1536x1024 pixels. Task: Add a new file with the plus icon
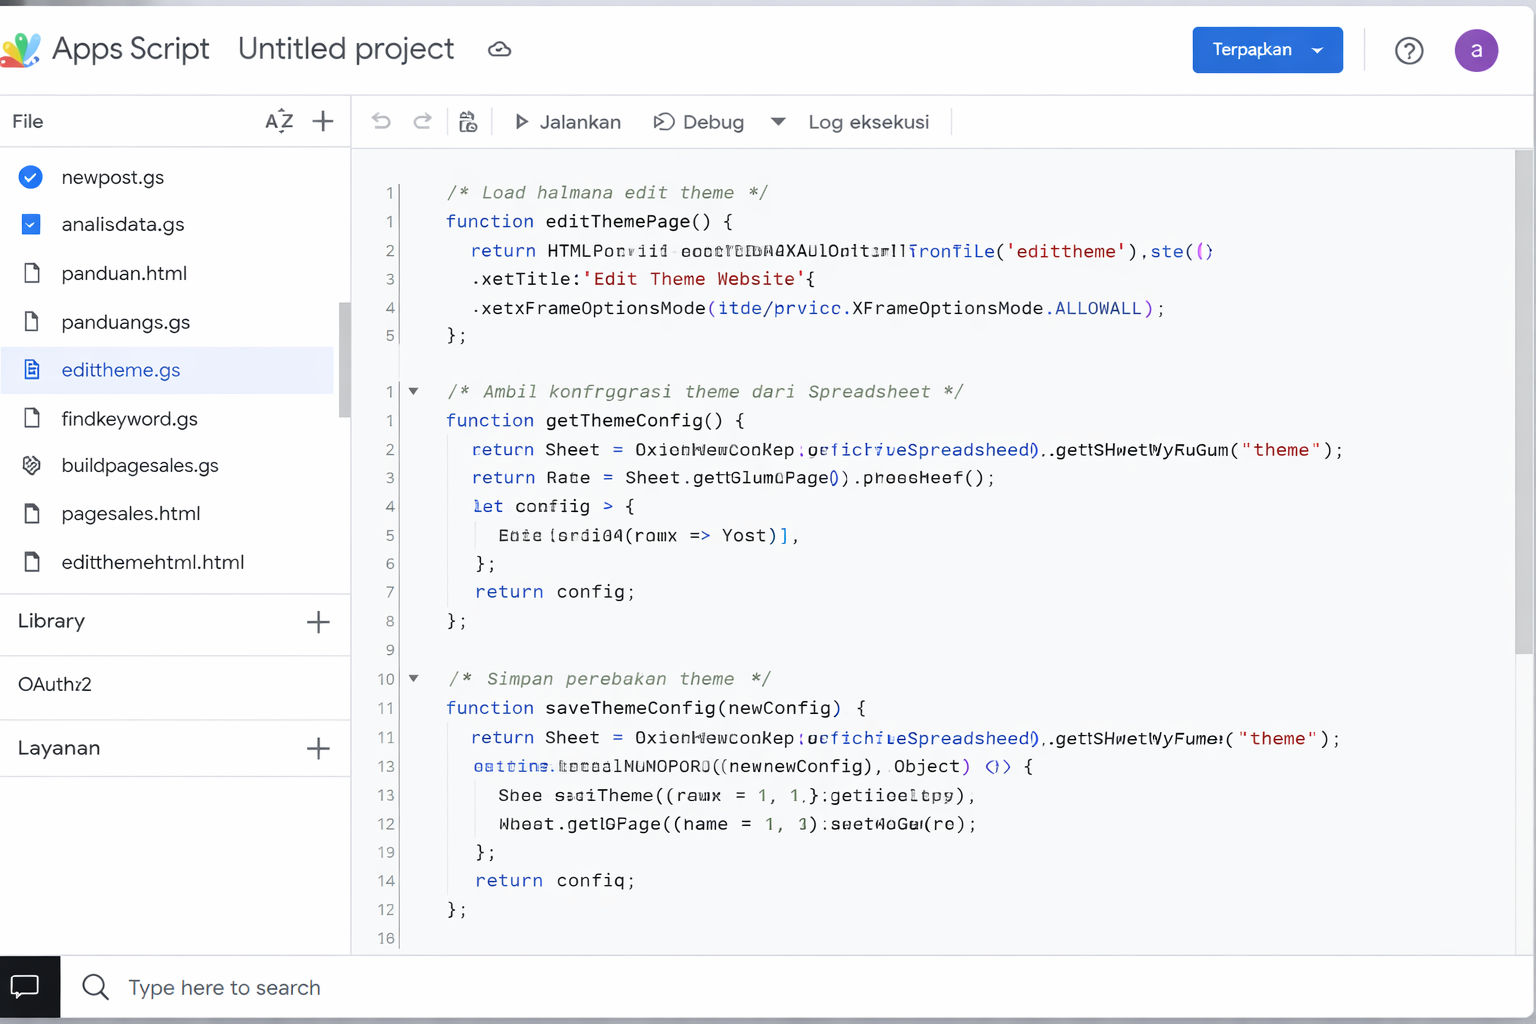pos(323,121)
